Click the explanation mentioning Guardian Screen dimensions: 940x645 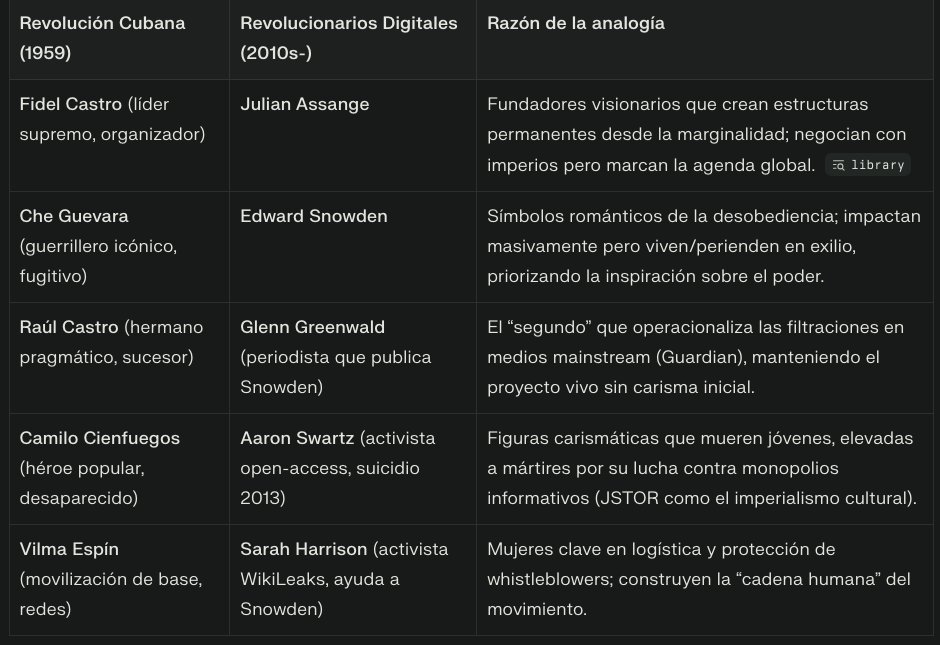(x=695, y=357)
